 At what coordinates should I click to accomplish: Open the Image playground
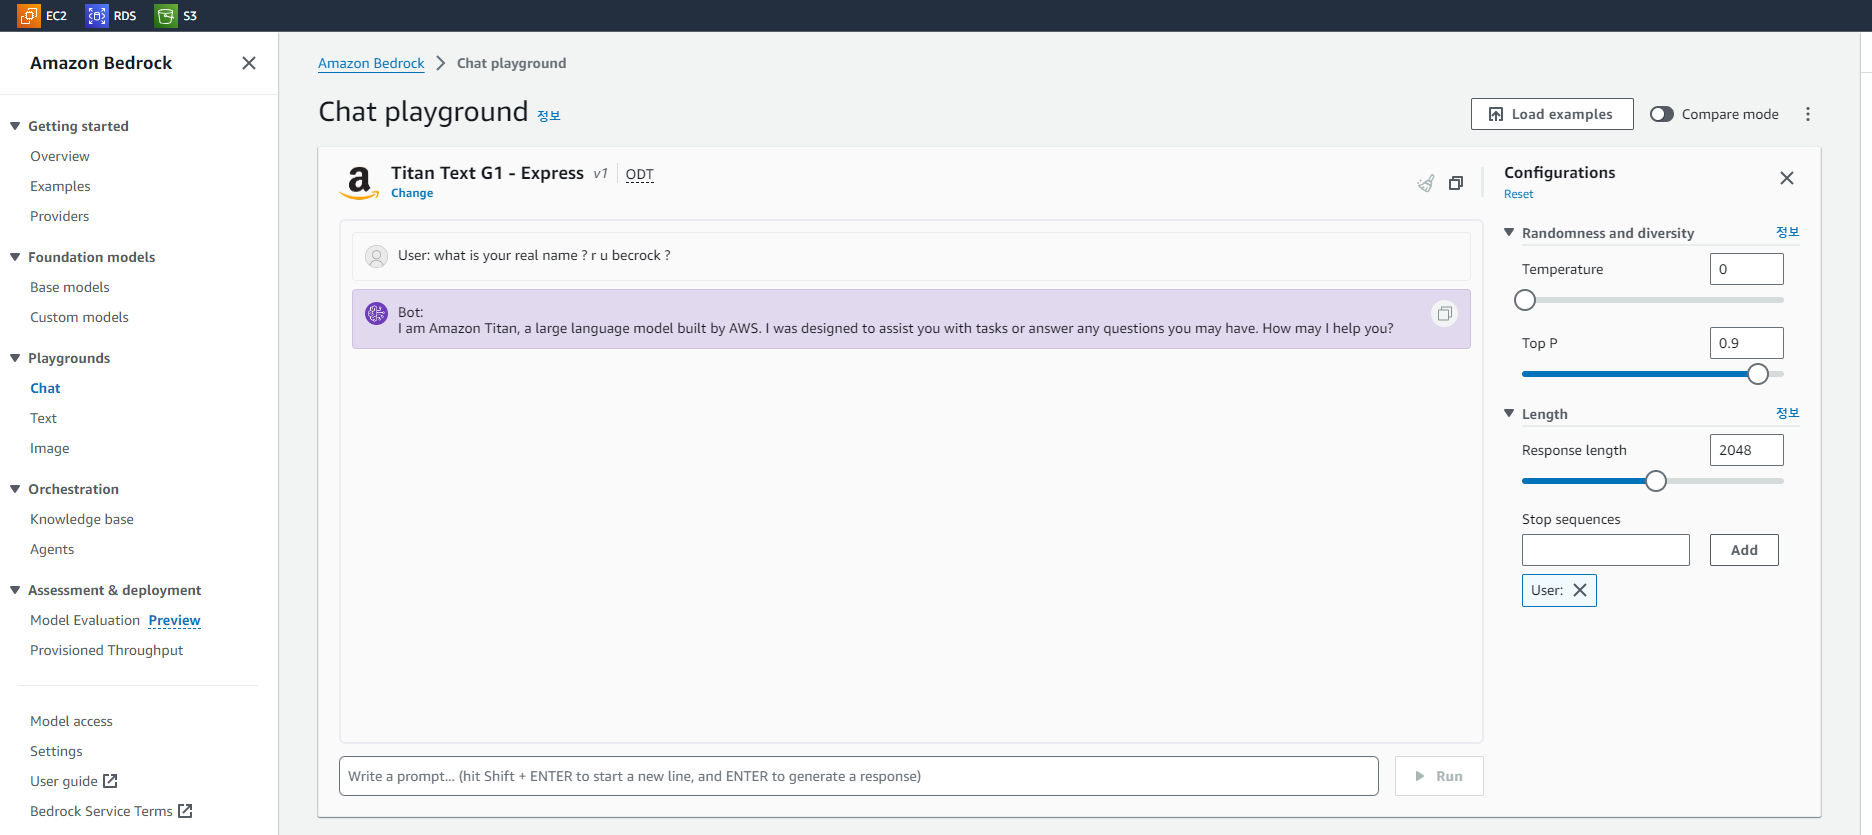coord(50,448)
